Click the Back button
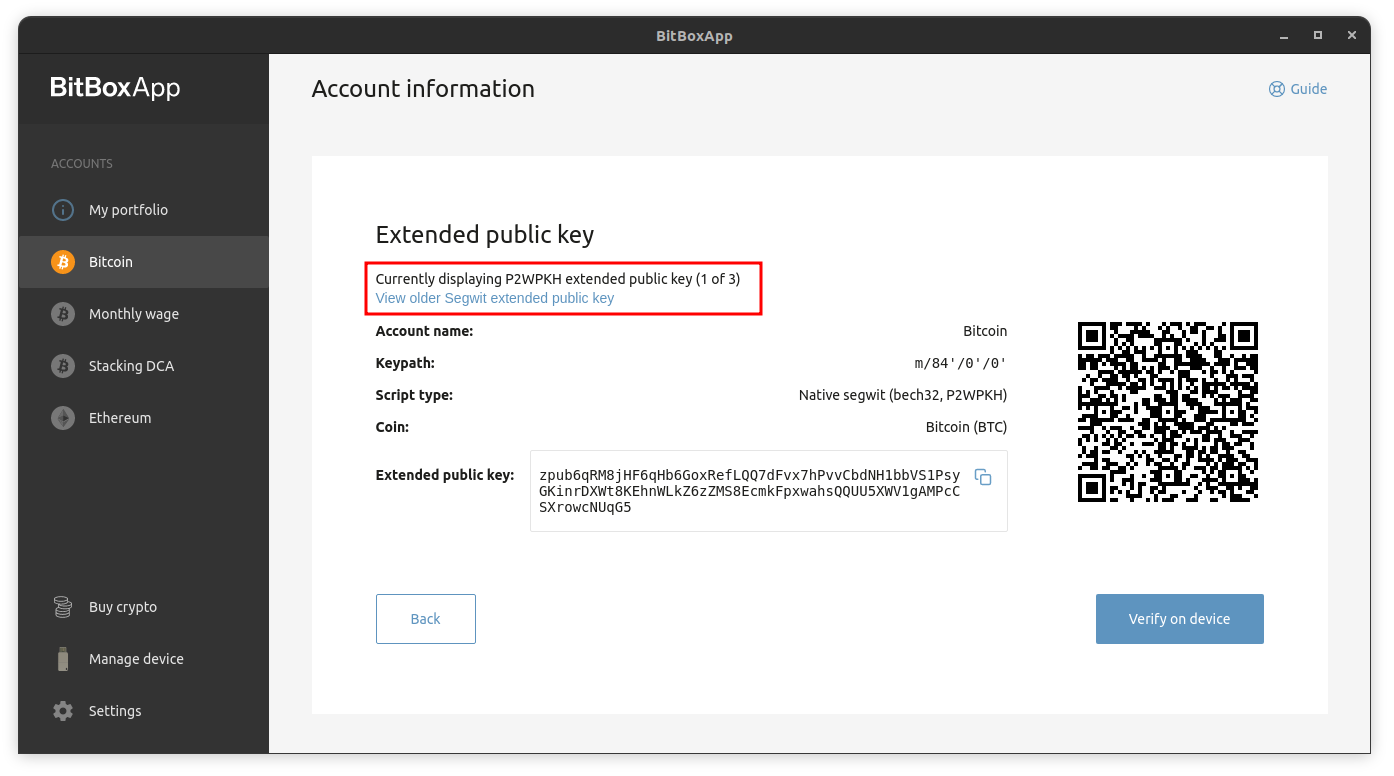Image resolution: width=1394 pixels, height=776 pixels. (x=426, y=619)
